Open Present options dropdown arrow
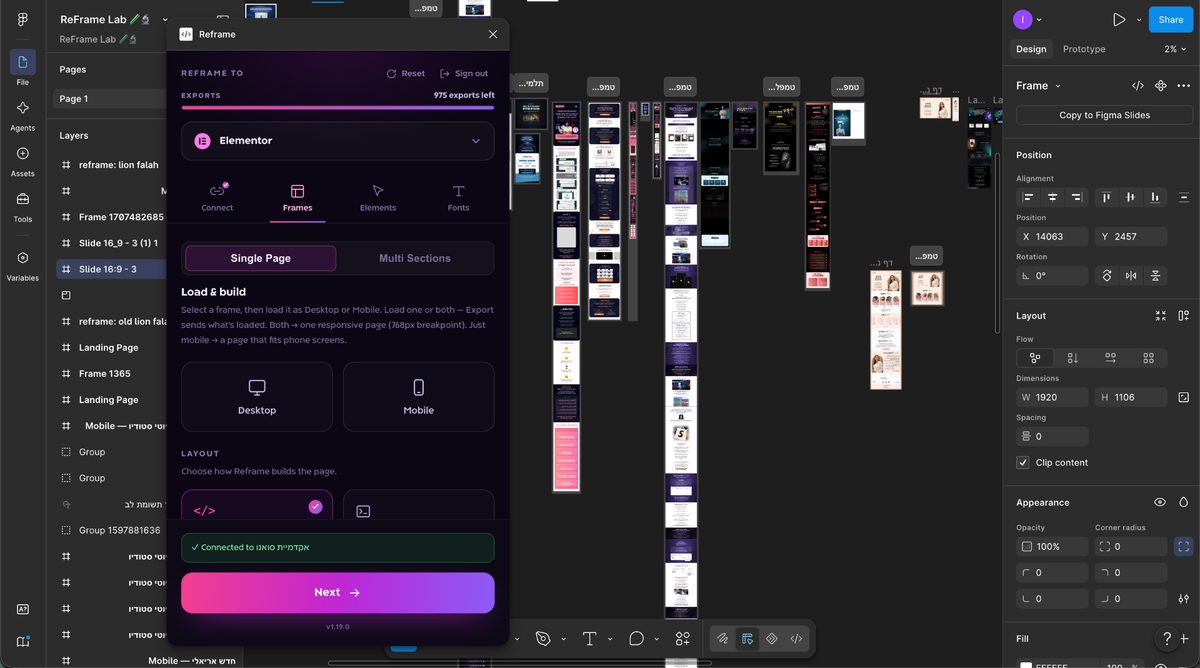Screen dimensions: 1200x668 pyautogui.click(x=1139, y=20)
